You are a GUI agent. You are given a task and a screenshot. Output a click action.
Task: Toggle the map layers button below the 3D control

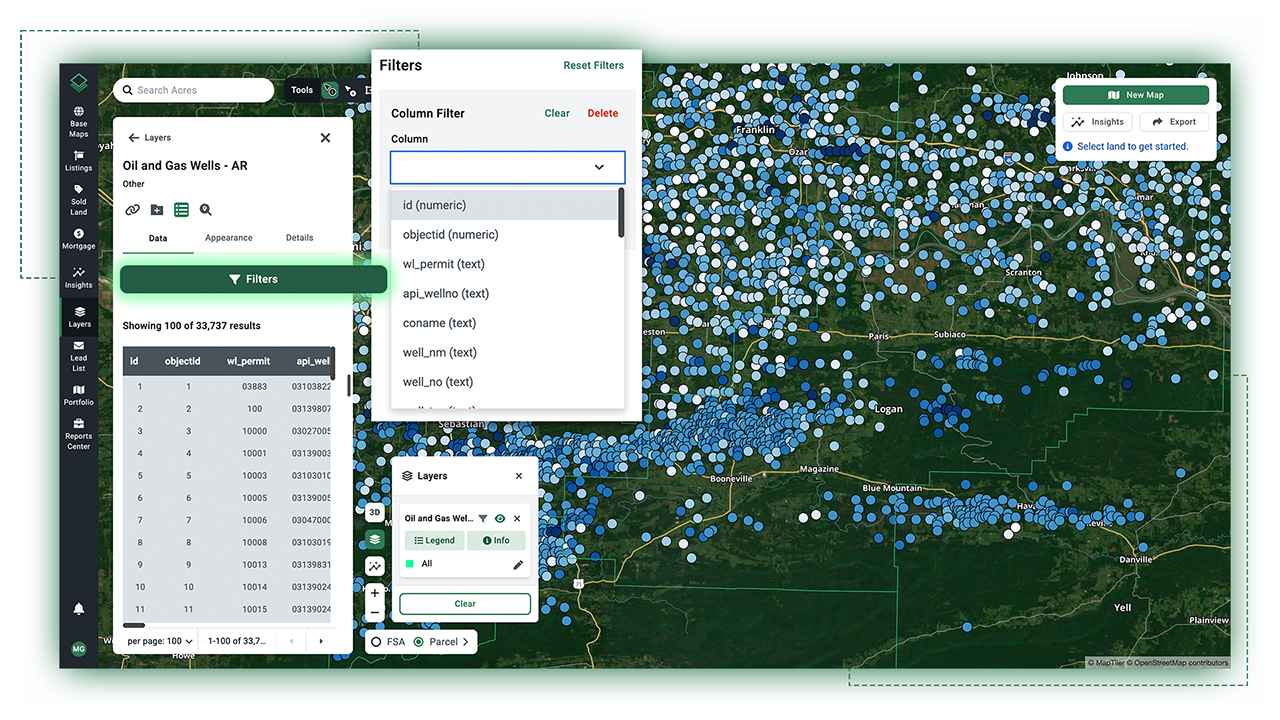375,539
